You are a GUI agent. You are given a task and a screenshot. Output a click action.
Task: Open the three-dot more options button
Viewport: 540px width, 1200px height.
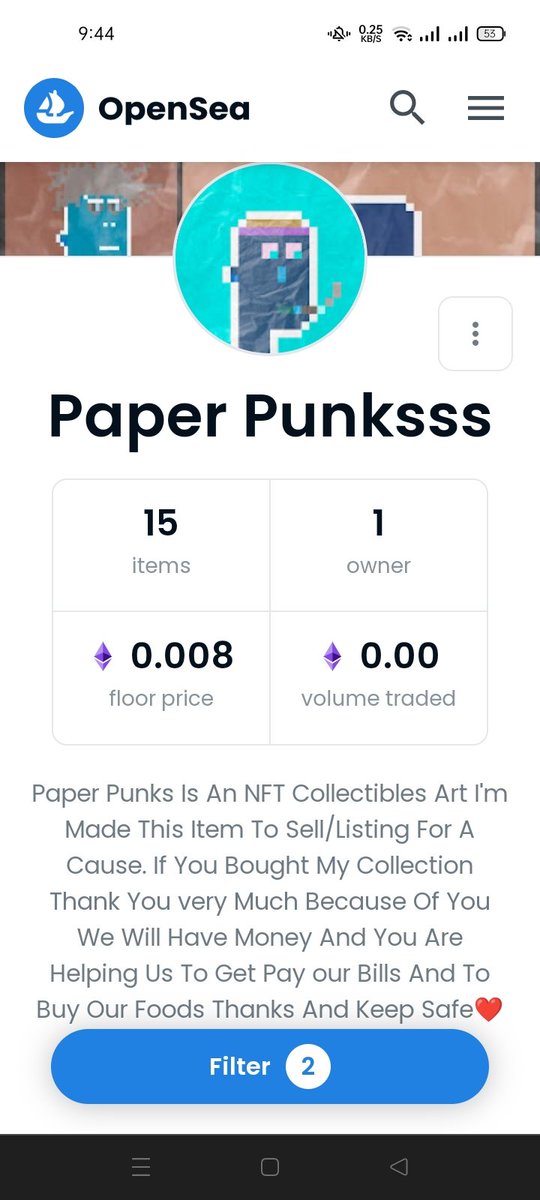(475, 334)
